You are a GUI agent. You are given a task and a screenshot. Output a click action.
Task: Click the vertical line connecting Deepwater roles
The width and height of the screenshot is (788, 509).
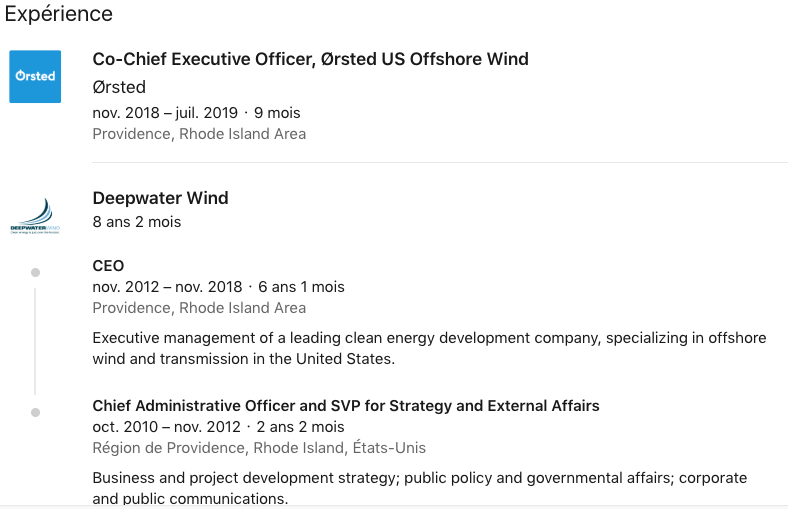[35, 341]
